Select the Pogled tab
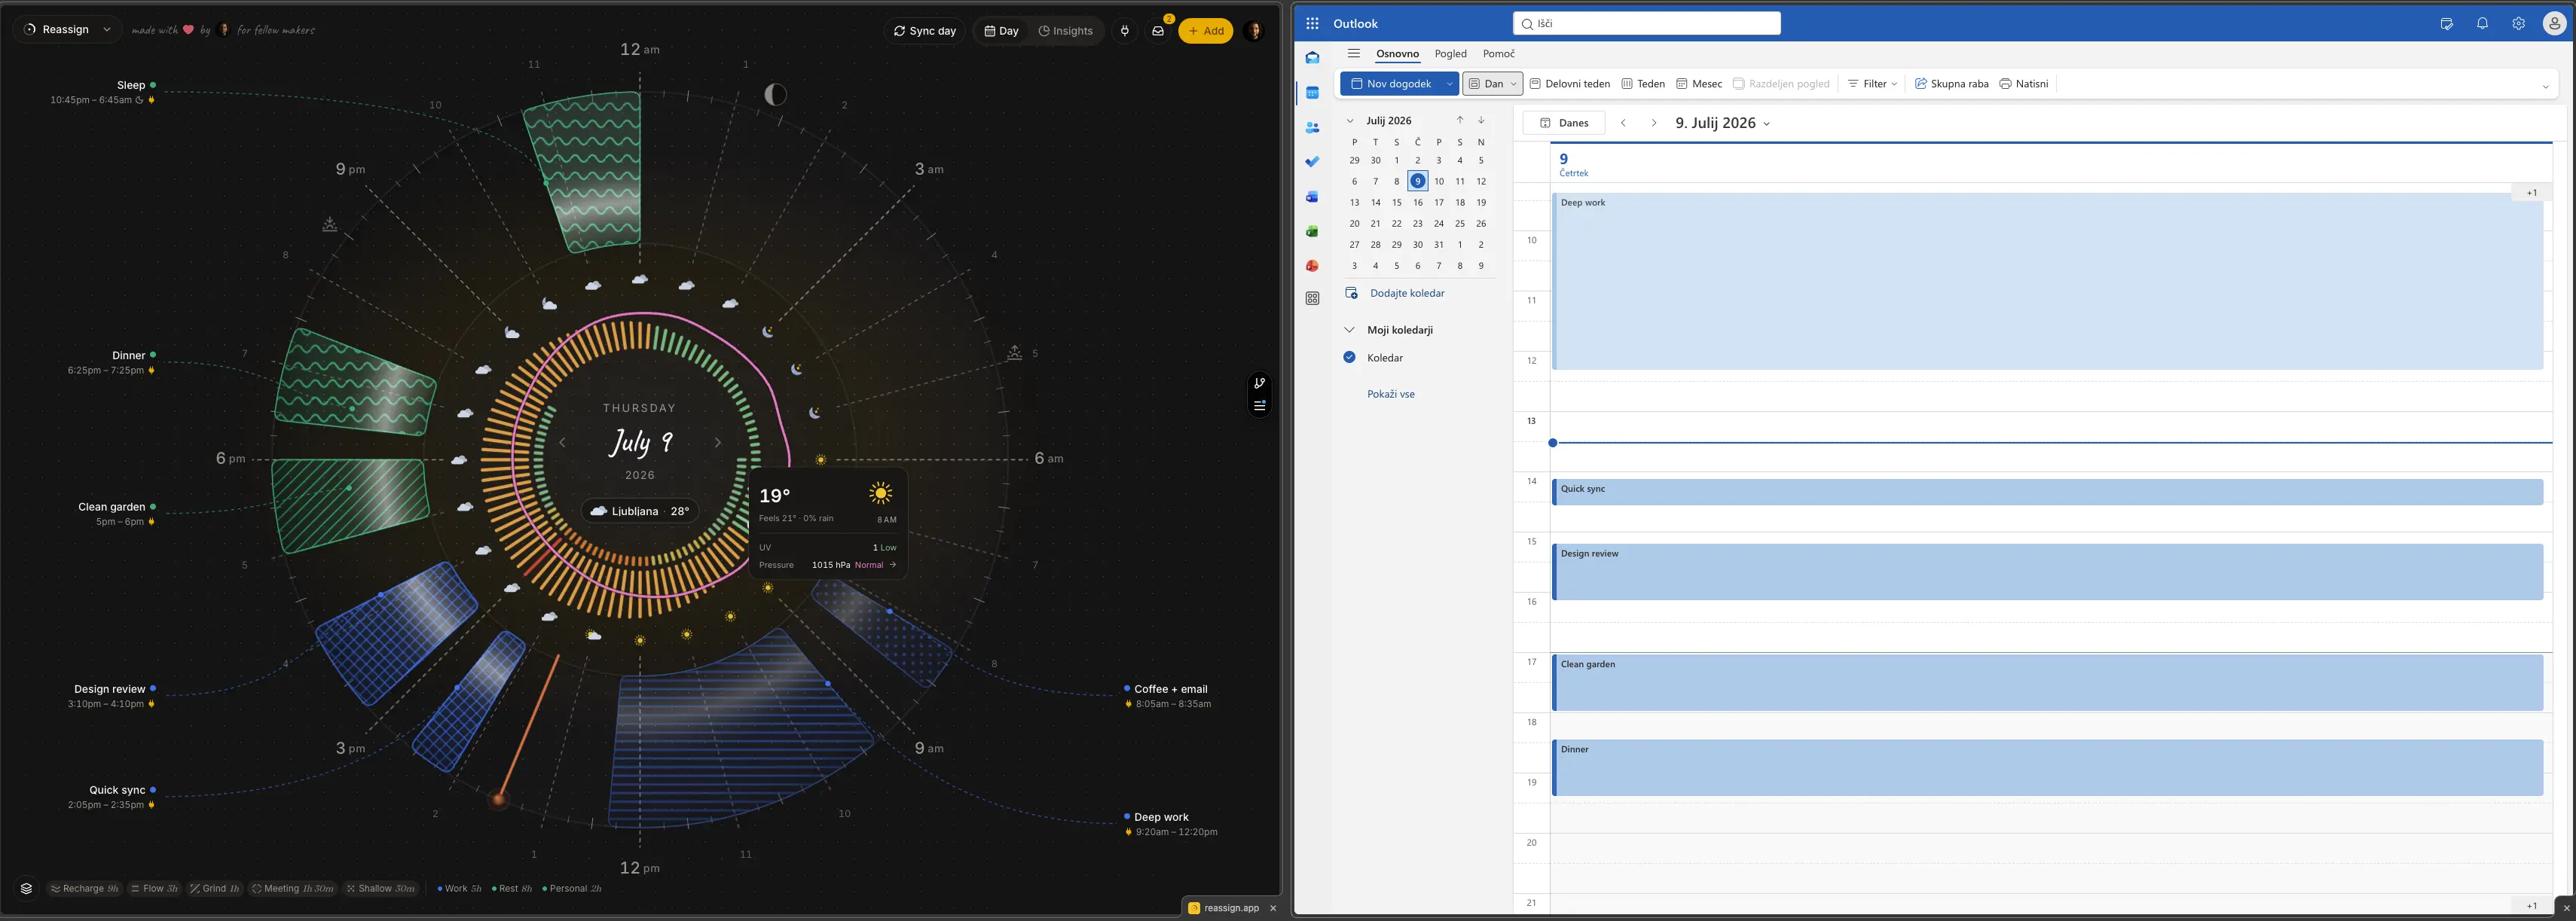The height and width of the screenshot is (921, 2576). point(1450,54)
